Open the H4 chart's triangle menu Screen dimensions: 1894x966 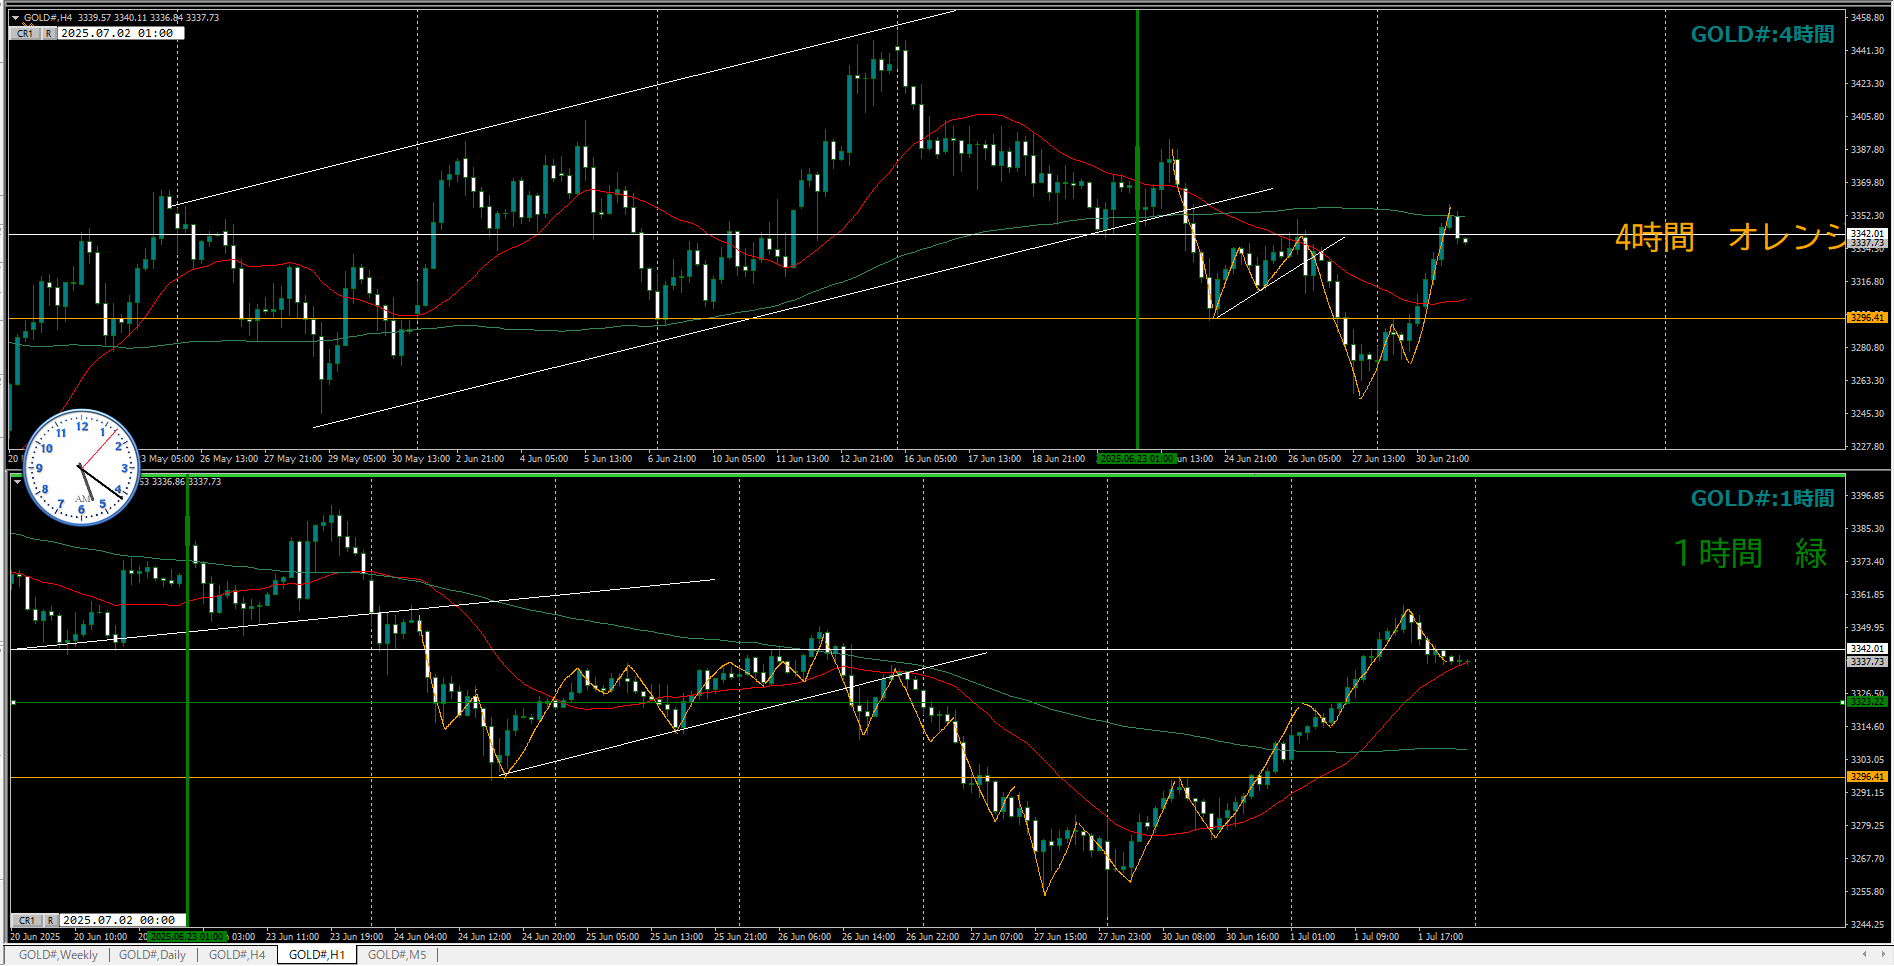point(15,18)
